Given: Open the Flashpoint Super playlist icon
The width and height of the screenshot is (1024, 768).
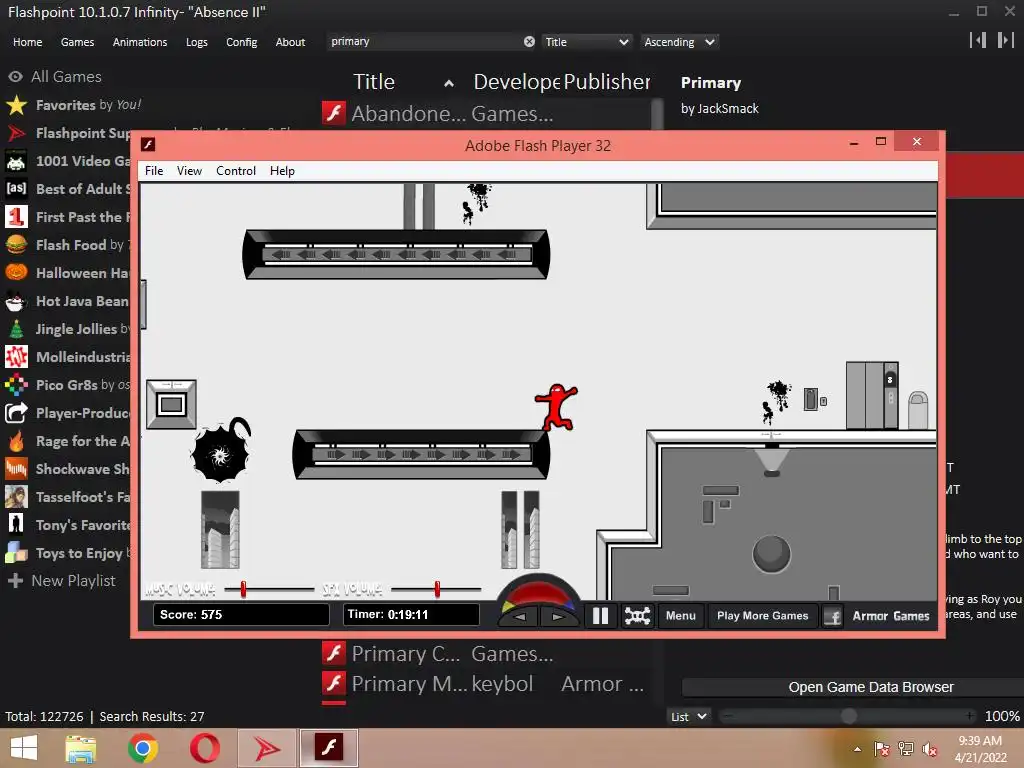Looking at the screenshot, I should pos(16,133).
